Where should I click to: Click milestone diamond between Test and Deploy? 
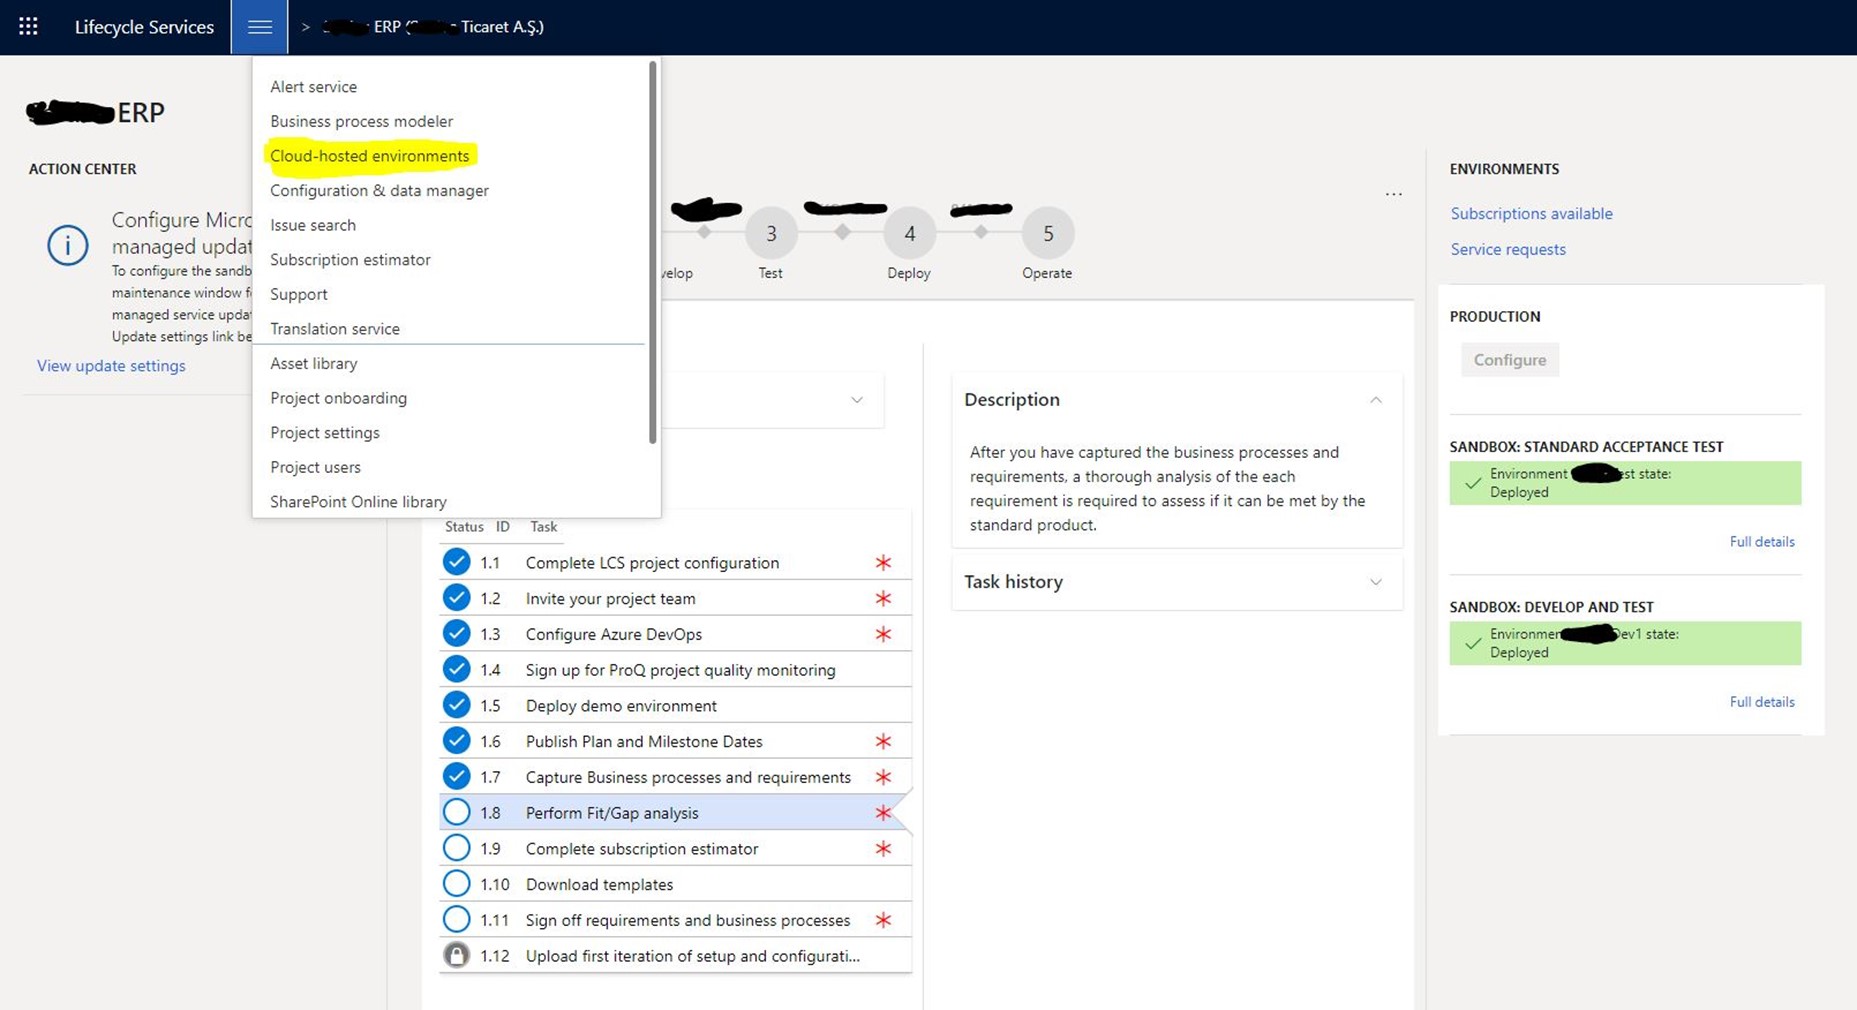[842, 232]
